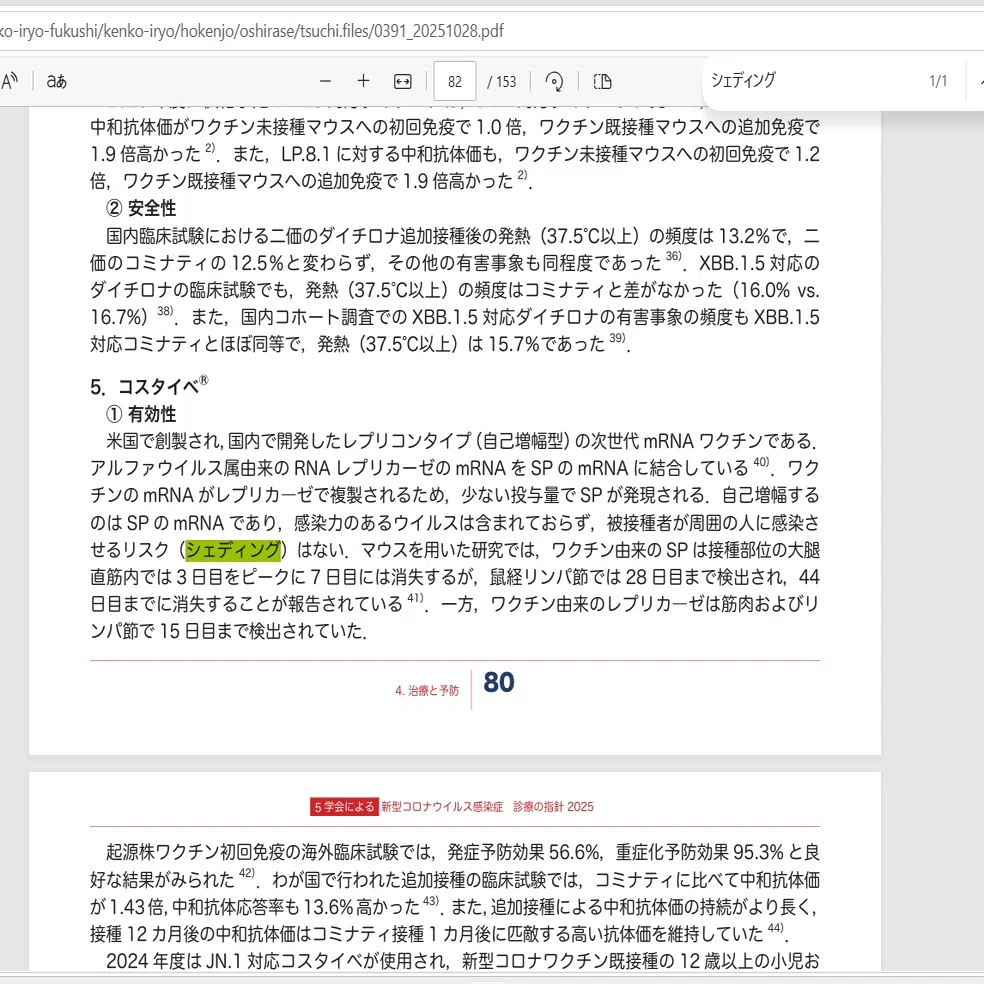Click citation superscript 41)

tap(415, 597)
